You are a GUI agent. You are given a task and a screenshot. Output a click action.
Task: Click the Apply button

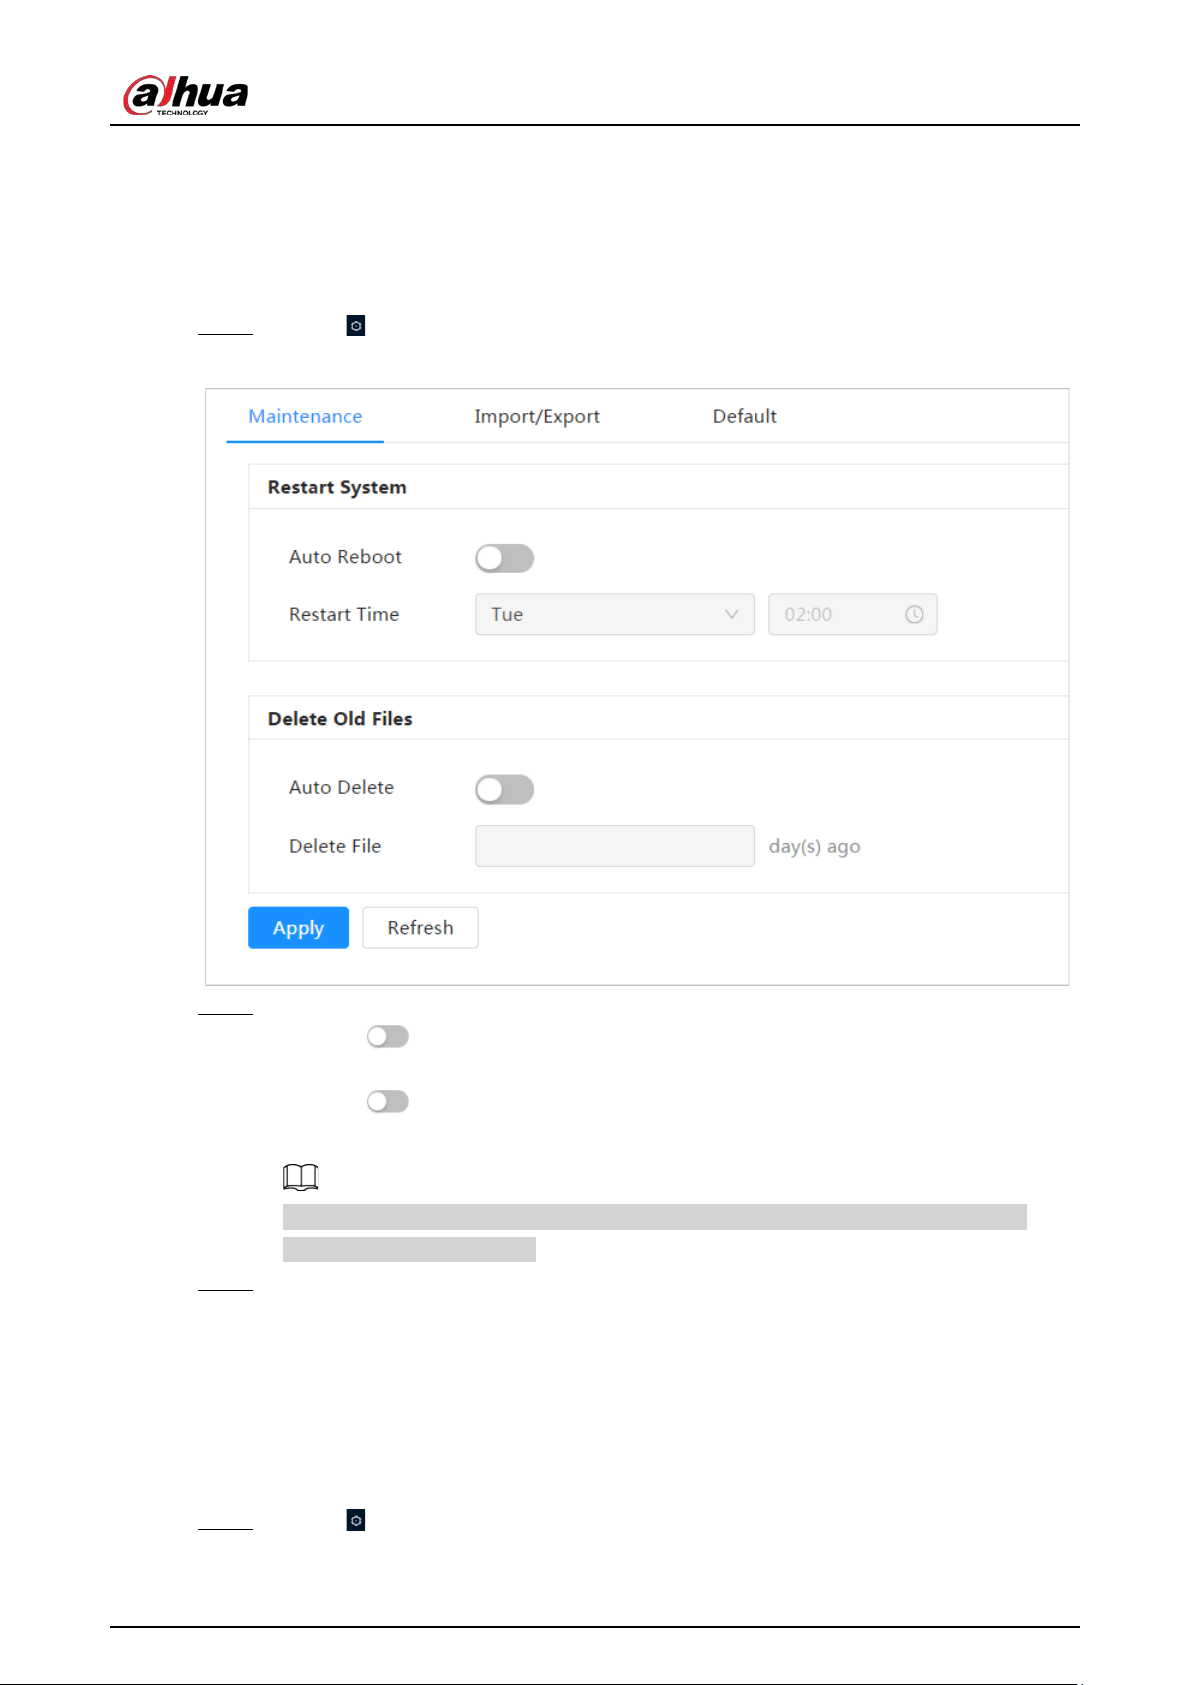click(298, 928)
